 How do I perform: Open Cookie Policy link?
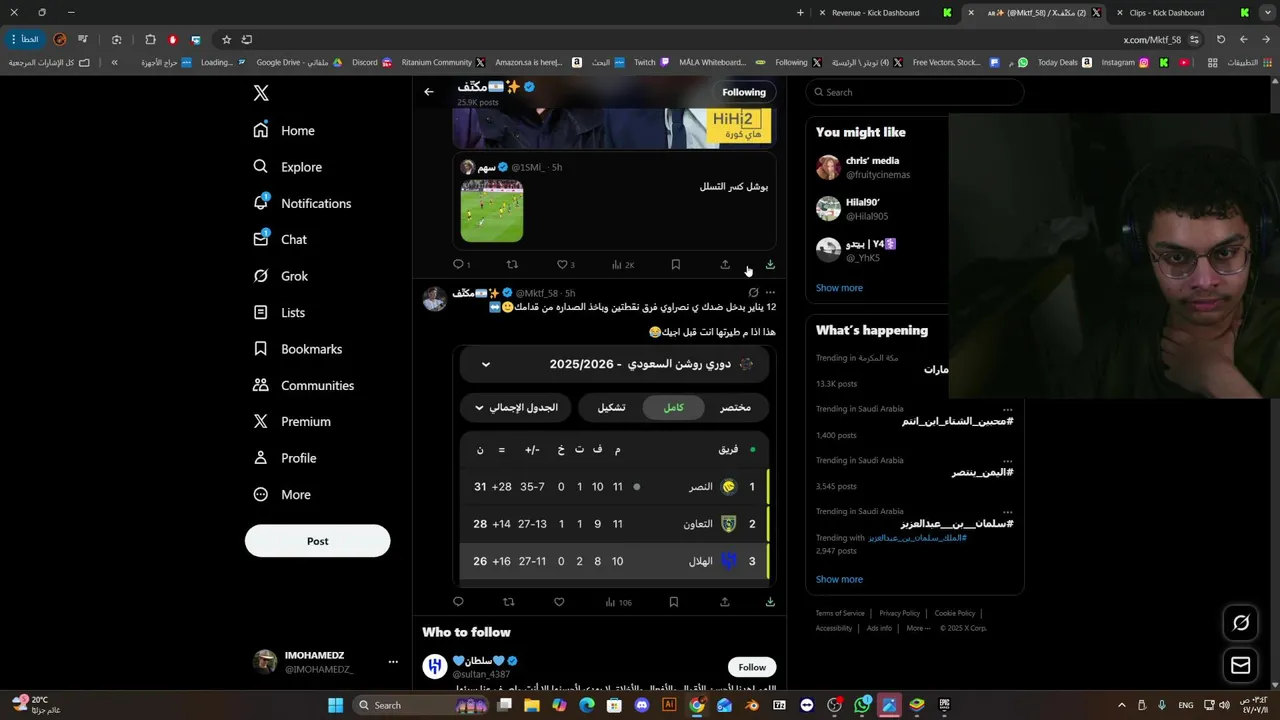pyautogui.click(x=955, y=613)
